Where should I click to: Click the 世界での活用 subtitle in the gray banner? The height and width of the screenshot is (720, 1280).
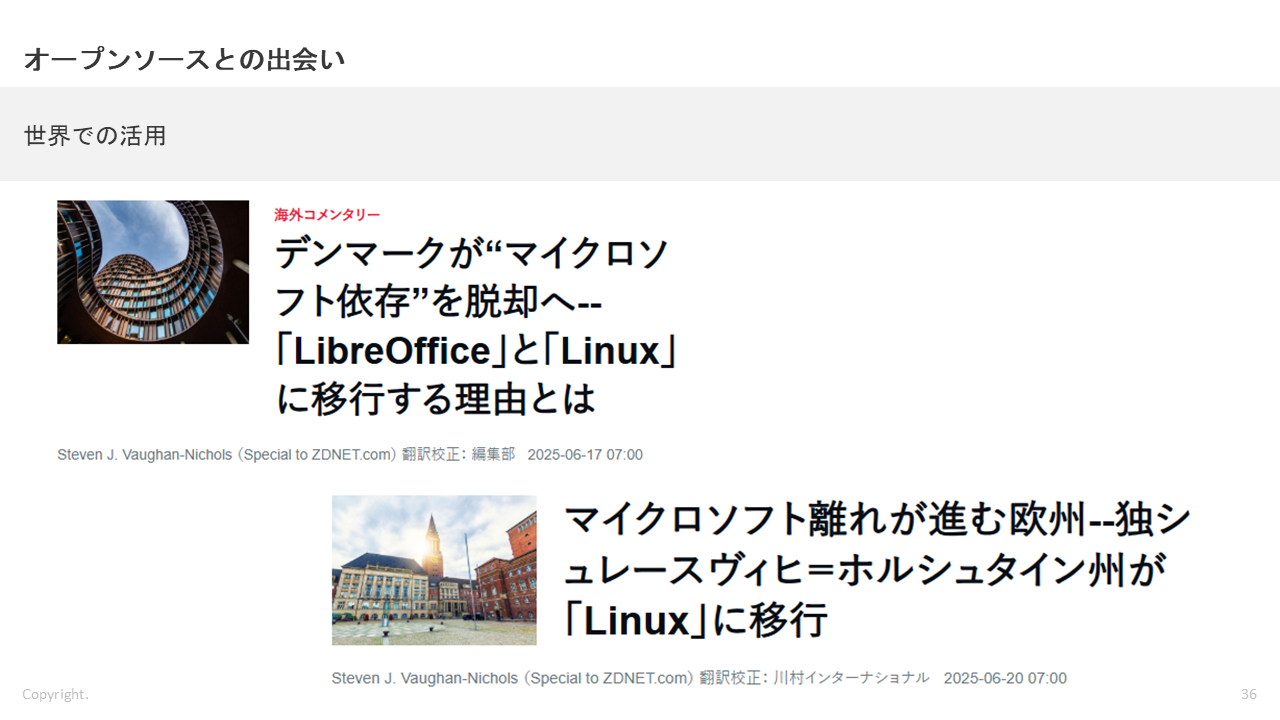coord(95,136)
